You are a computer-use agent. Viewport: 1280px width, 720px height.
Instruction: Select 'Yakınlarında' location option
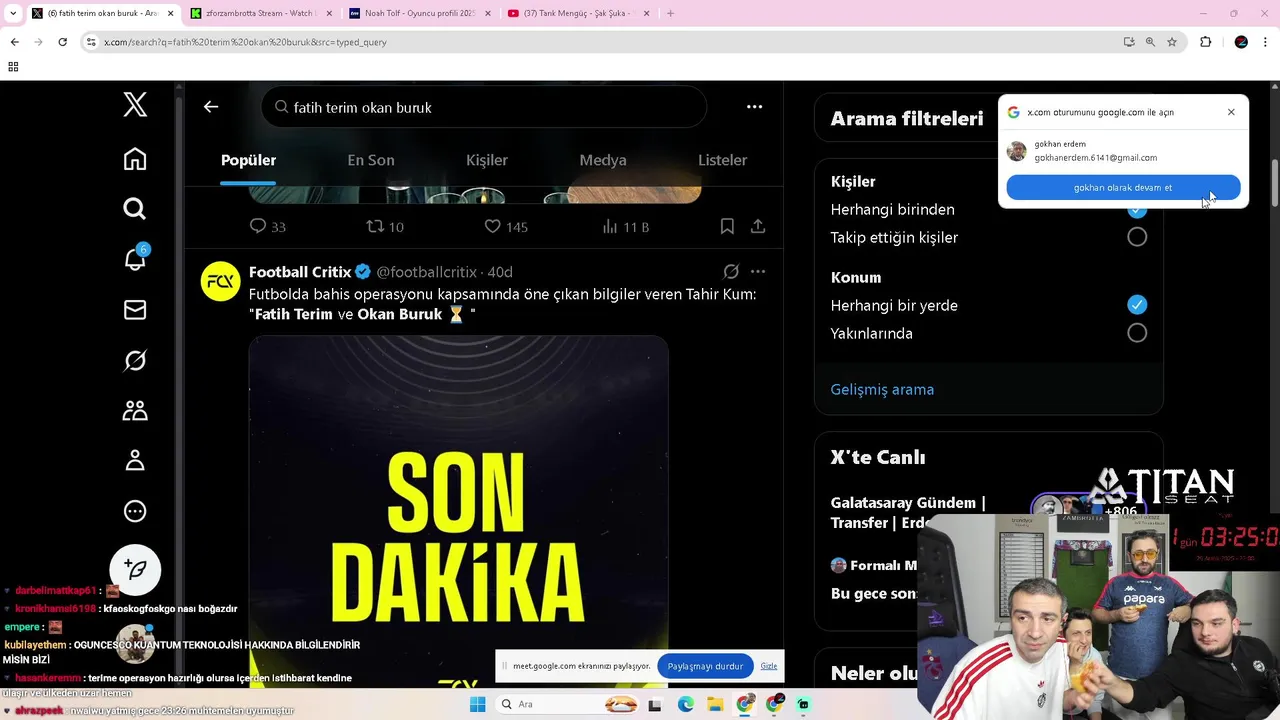point(1137,333)
